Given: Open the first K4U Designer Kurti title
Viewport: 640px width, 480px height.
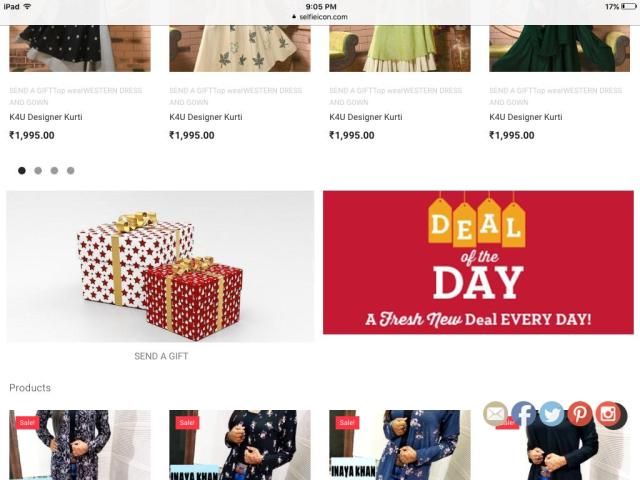Looking at the screenshot, I should (46, 117).
